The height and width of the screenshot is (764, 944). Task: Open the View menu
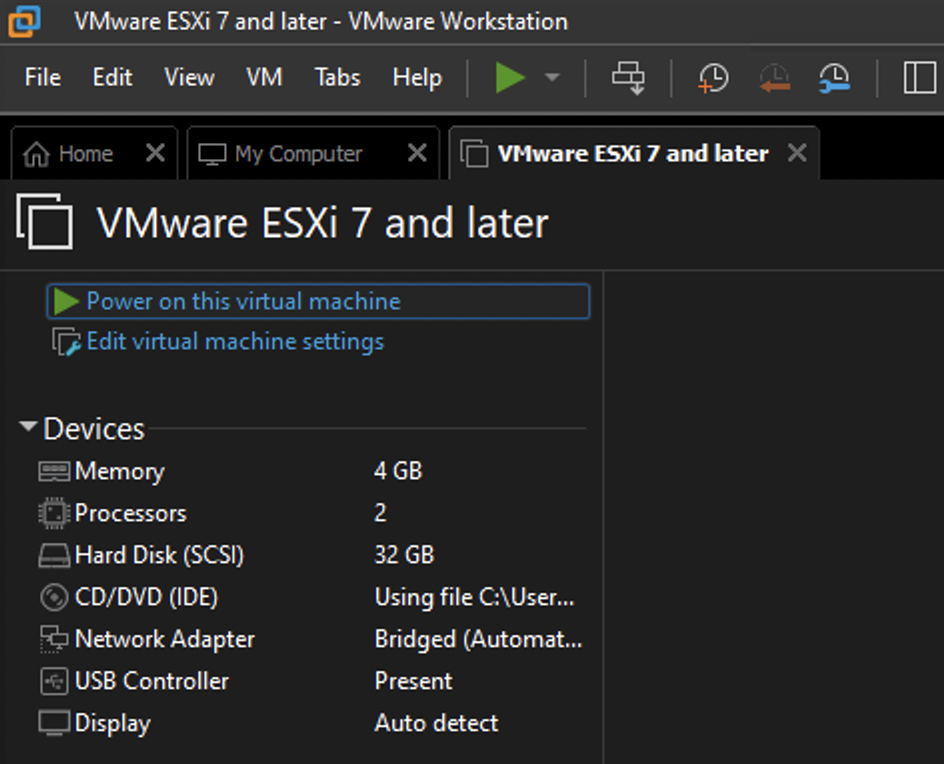coord(189,78)
